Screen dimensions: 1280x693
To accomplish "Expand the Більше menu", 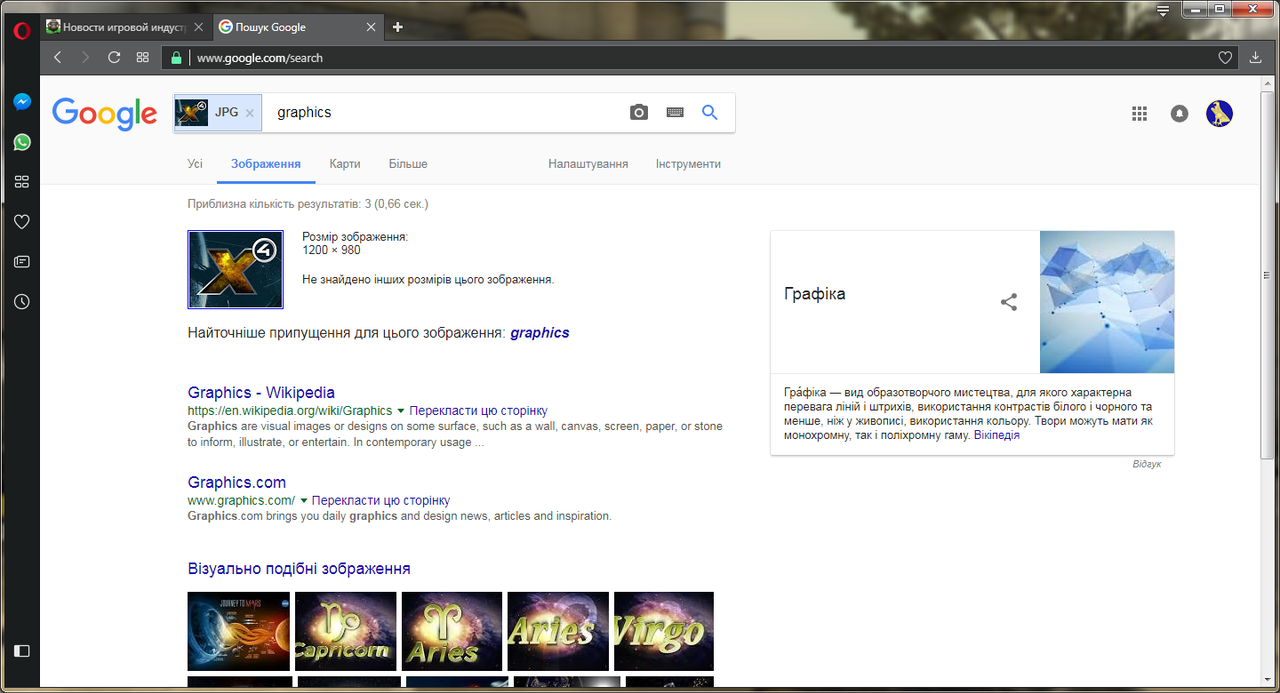I will pos(408,164).
